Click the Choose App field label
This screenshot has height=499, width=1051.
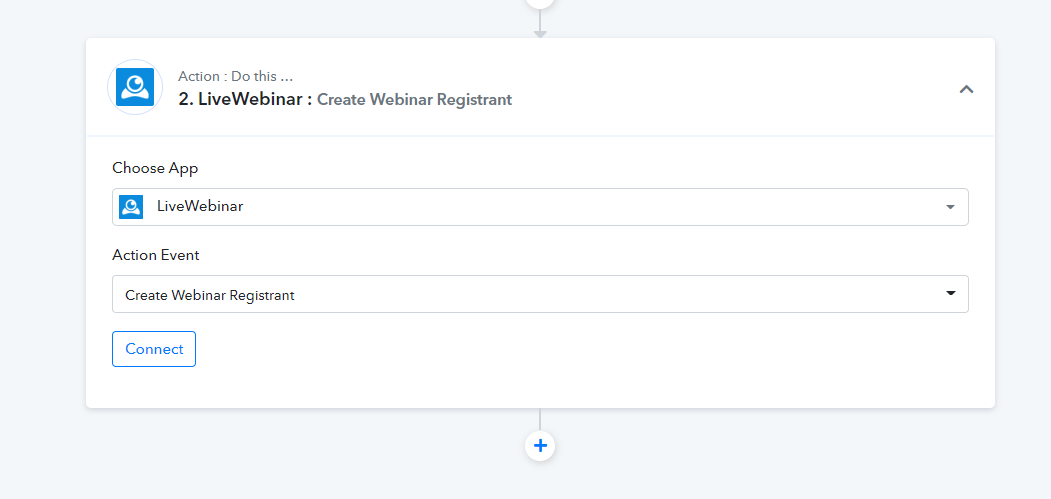point(155,168)
